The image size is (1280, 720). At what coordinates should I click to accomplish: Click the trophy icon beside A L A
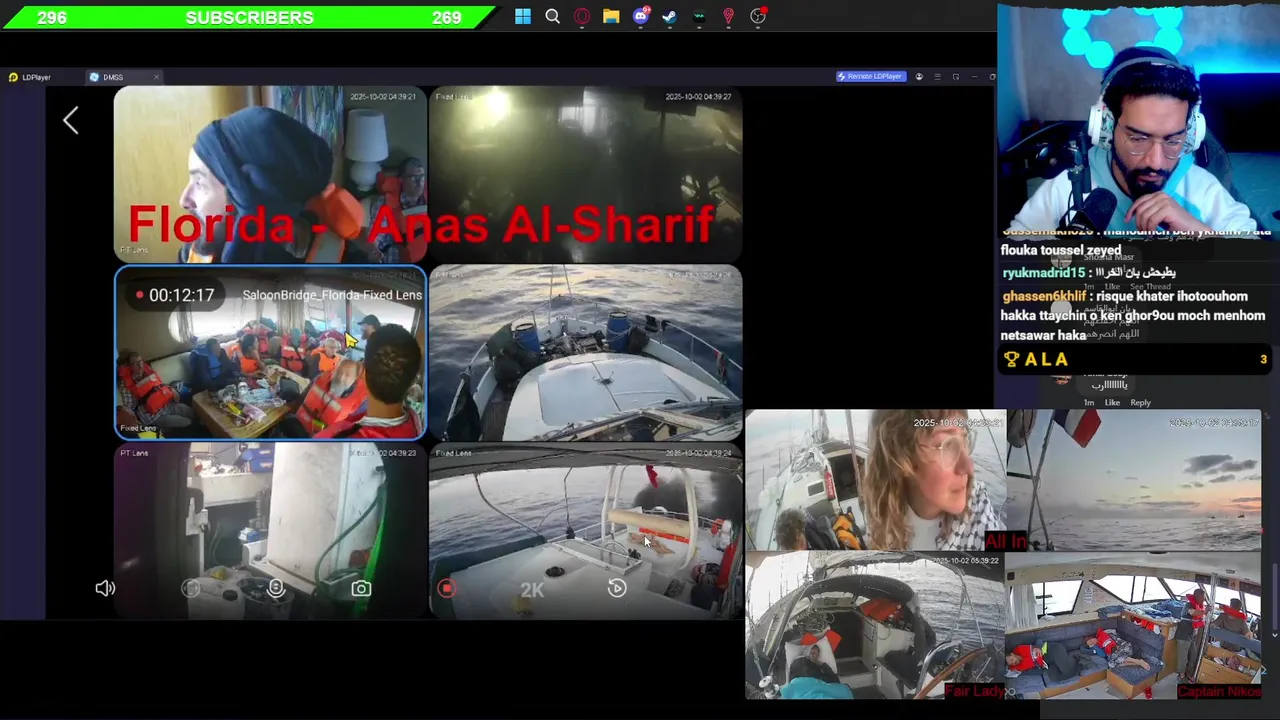coord(1011,360)
